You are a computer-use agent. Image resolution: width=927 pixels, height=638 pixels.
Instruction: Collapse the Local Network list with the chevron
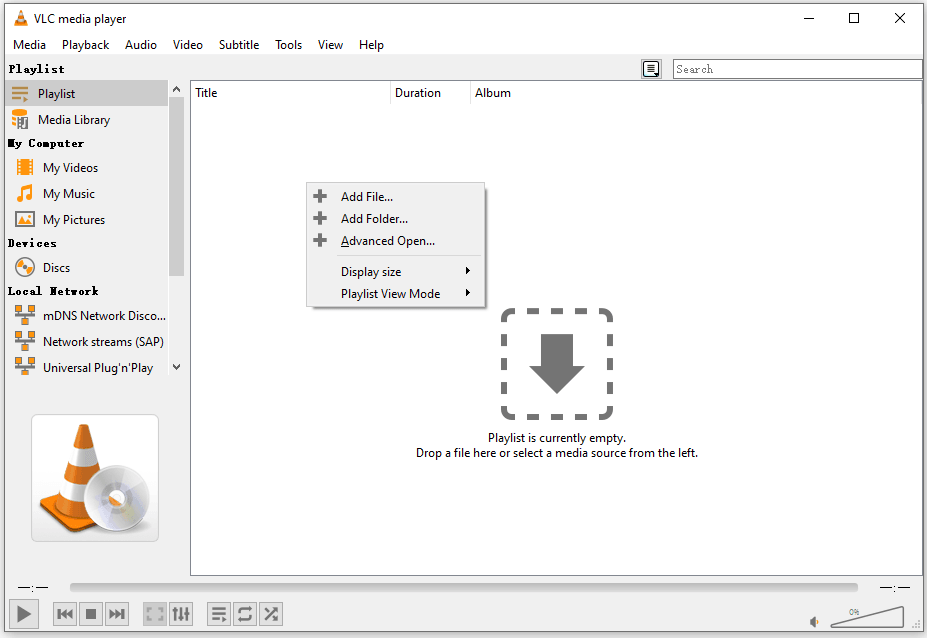[176, 367]
